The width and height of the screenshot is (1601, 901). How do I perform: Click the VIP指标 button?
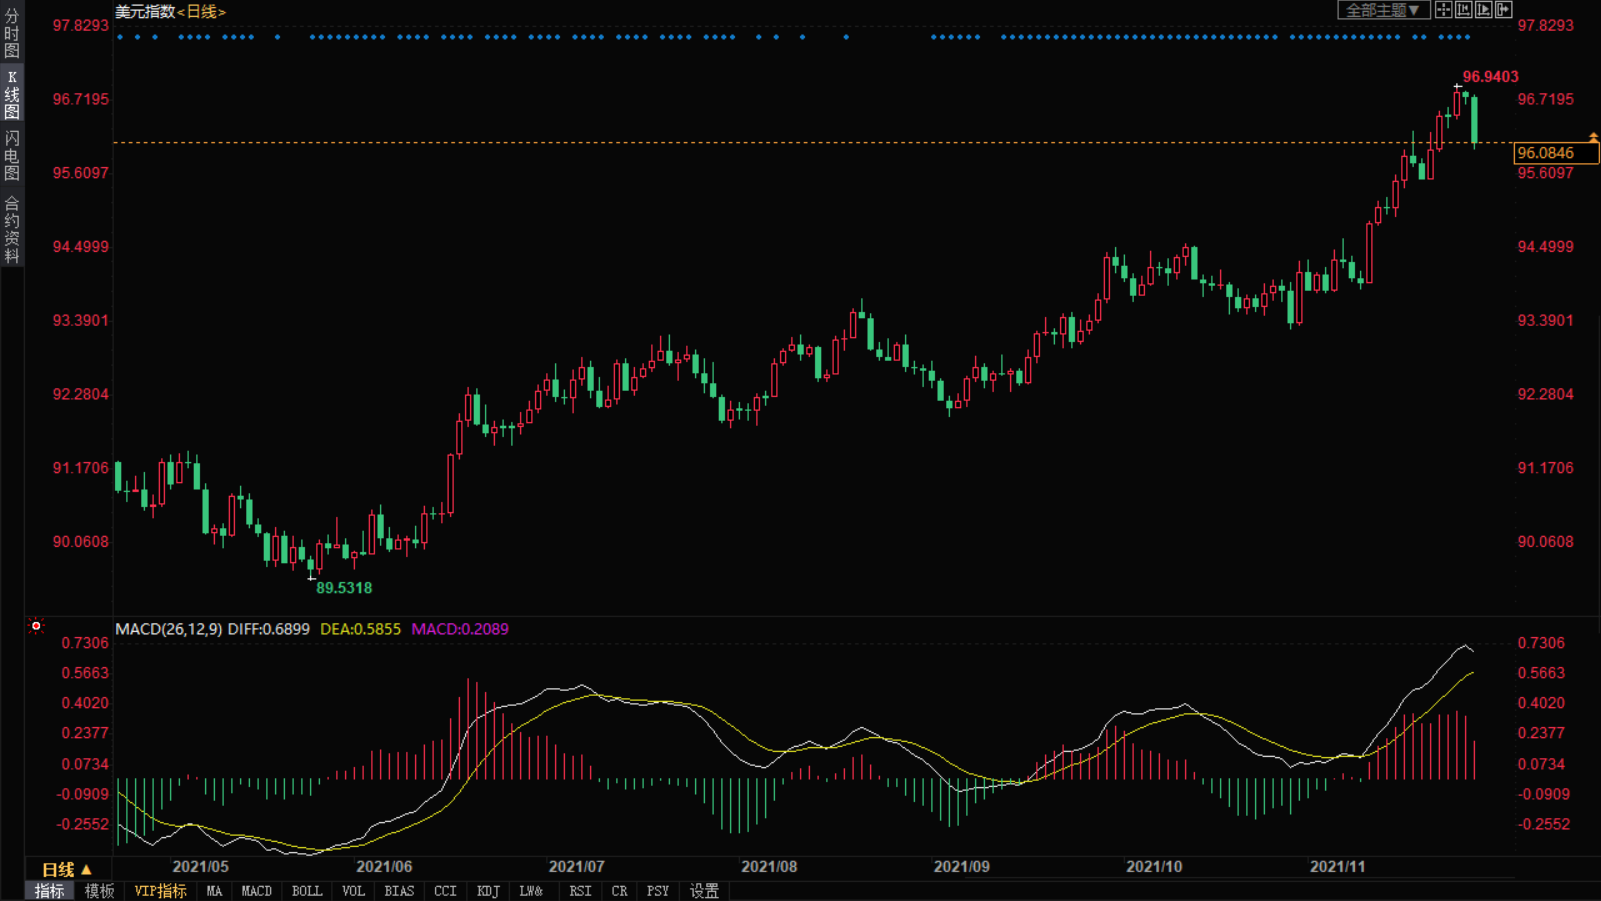pos(160,891)
